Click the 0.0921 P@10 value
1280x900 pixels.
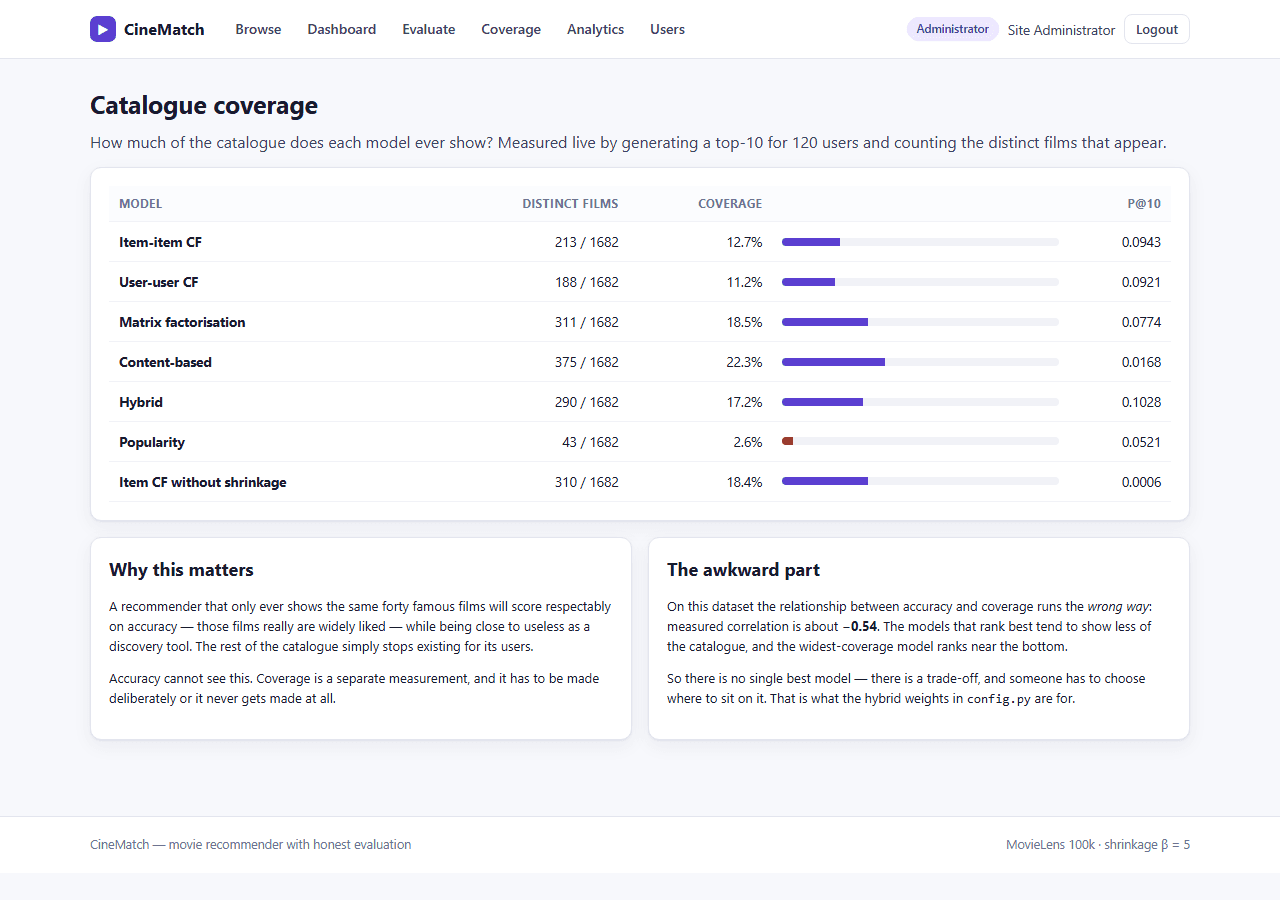pos(1141,282)
